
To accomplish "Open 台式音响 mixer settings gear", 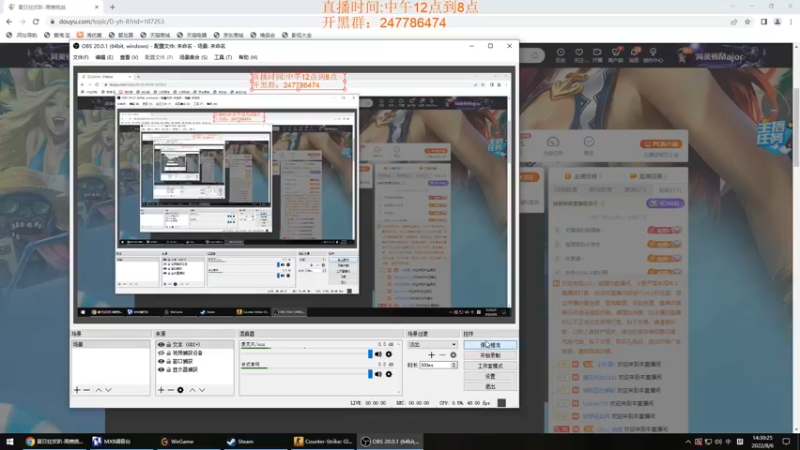I will pyautogui.click(x=389, y=374).
